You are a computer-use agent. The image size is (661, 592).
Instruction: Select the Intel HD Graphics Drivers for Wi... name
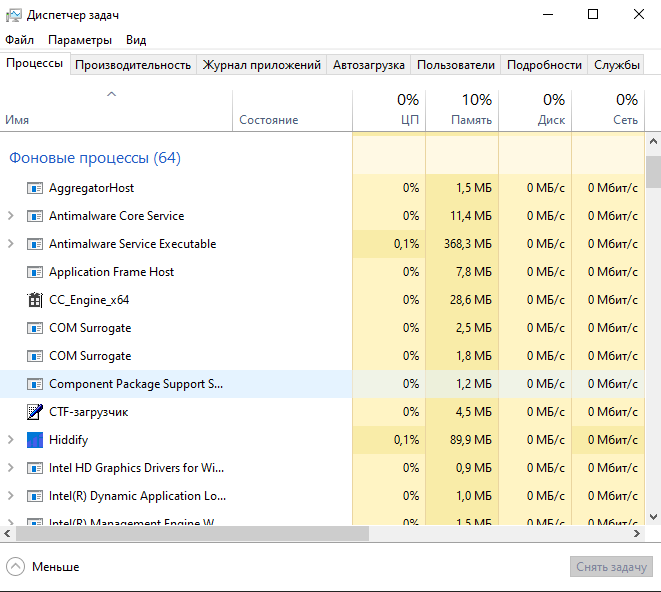pos(136,468)
